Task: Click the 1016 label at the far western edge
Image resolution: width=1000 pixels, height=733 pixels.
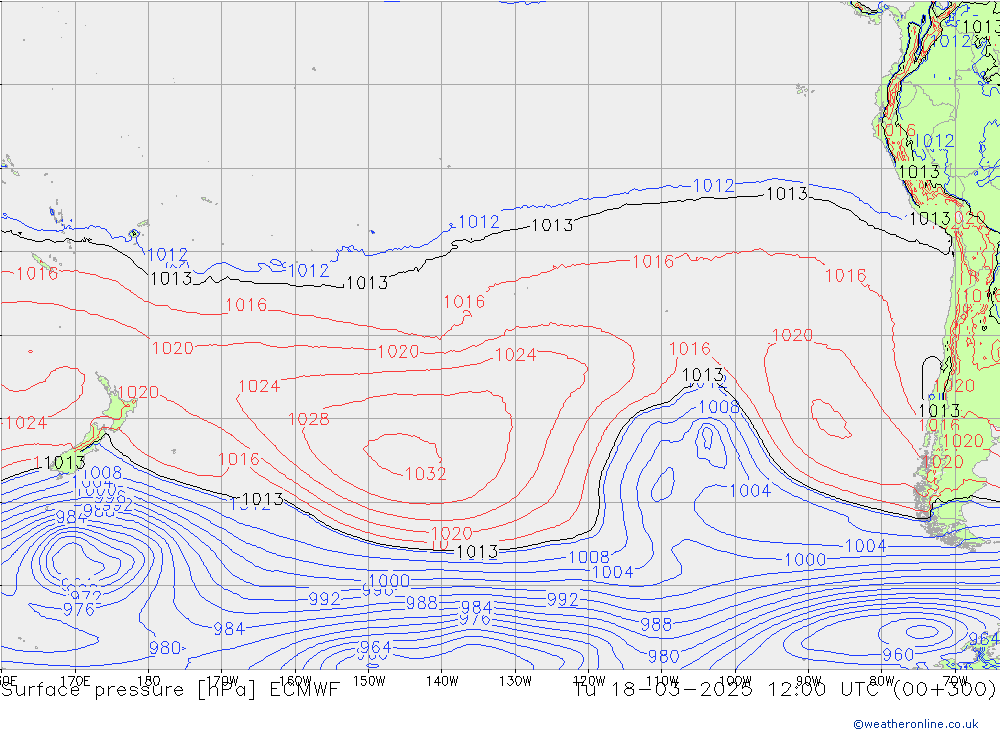Action: 37,274
